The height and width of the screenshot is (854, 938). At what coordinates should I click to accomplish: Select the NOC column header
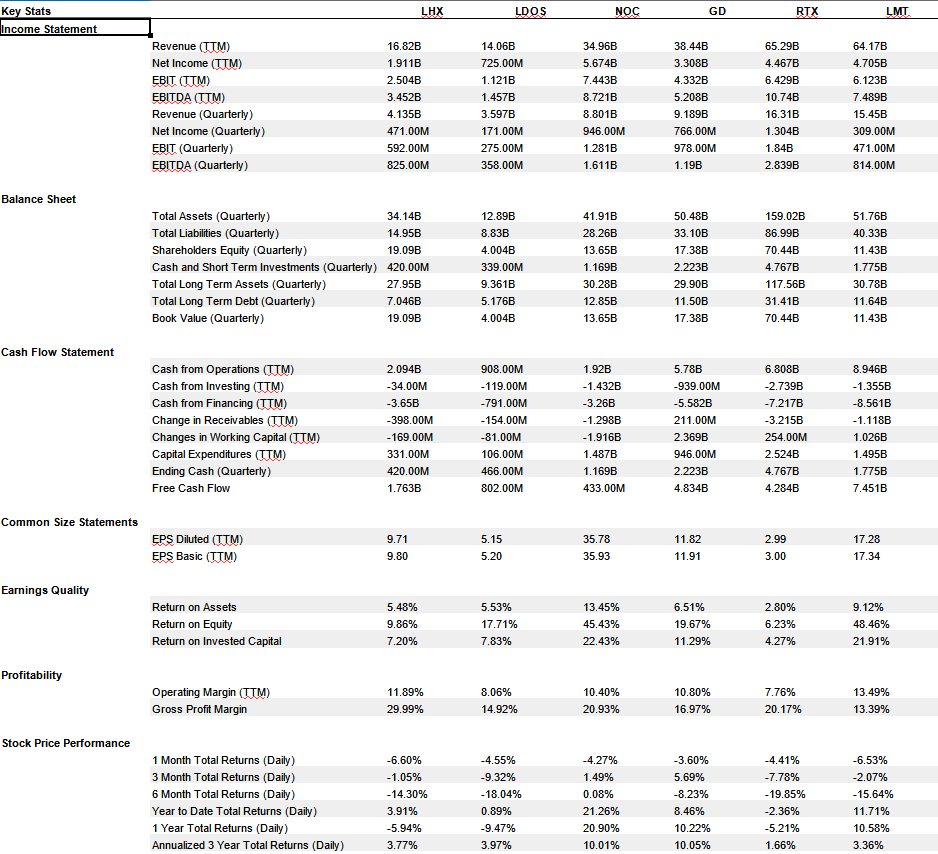[627, 11]
